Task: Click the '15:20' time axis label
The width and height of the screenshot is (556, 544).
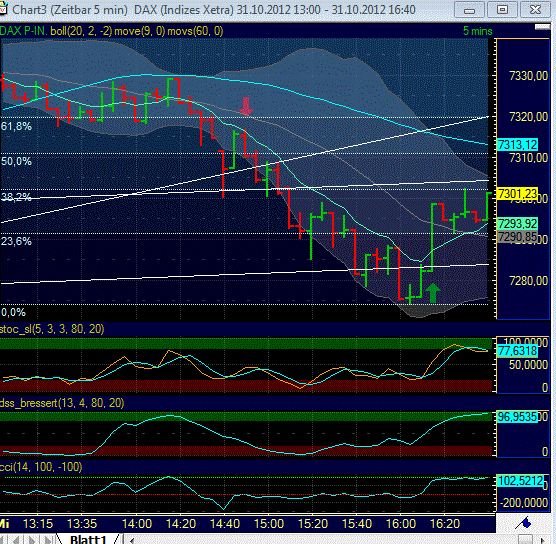Action: pos(313,524)
